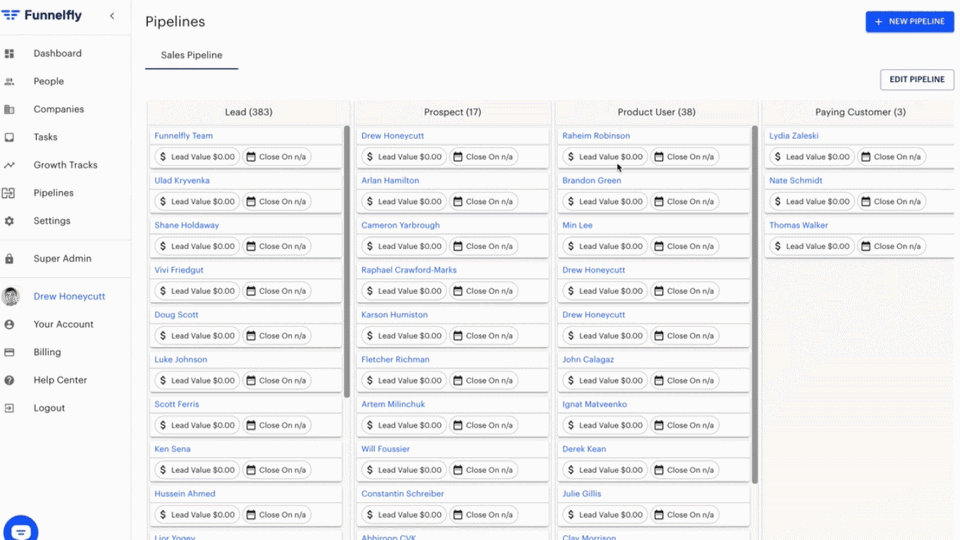Open Min Lee product user card

tap(577, 225)
